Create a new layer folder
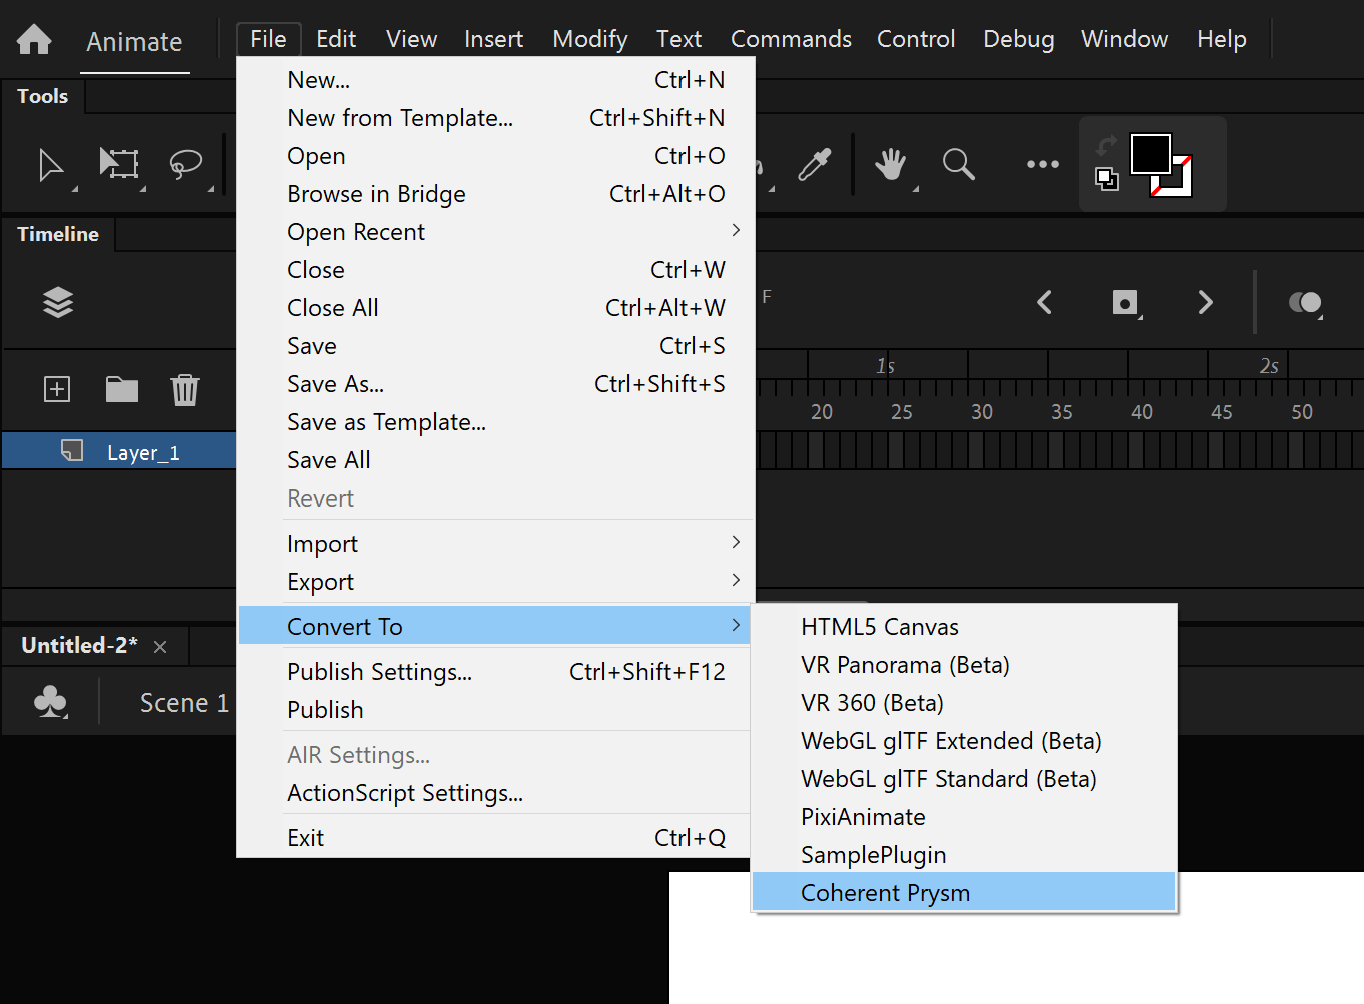Viewport: 1364px width, 1004px height. (x=122, y=389)
